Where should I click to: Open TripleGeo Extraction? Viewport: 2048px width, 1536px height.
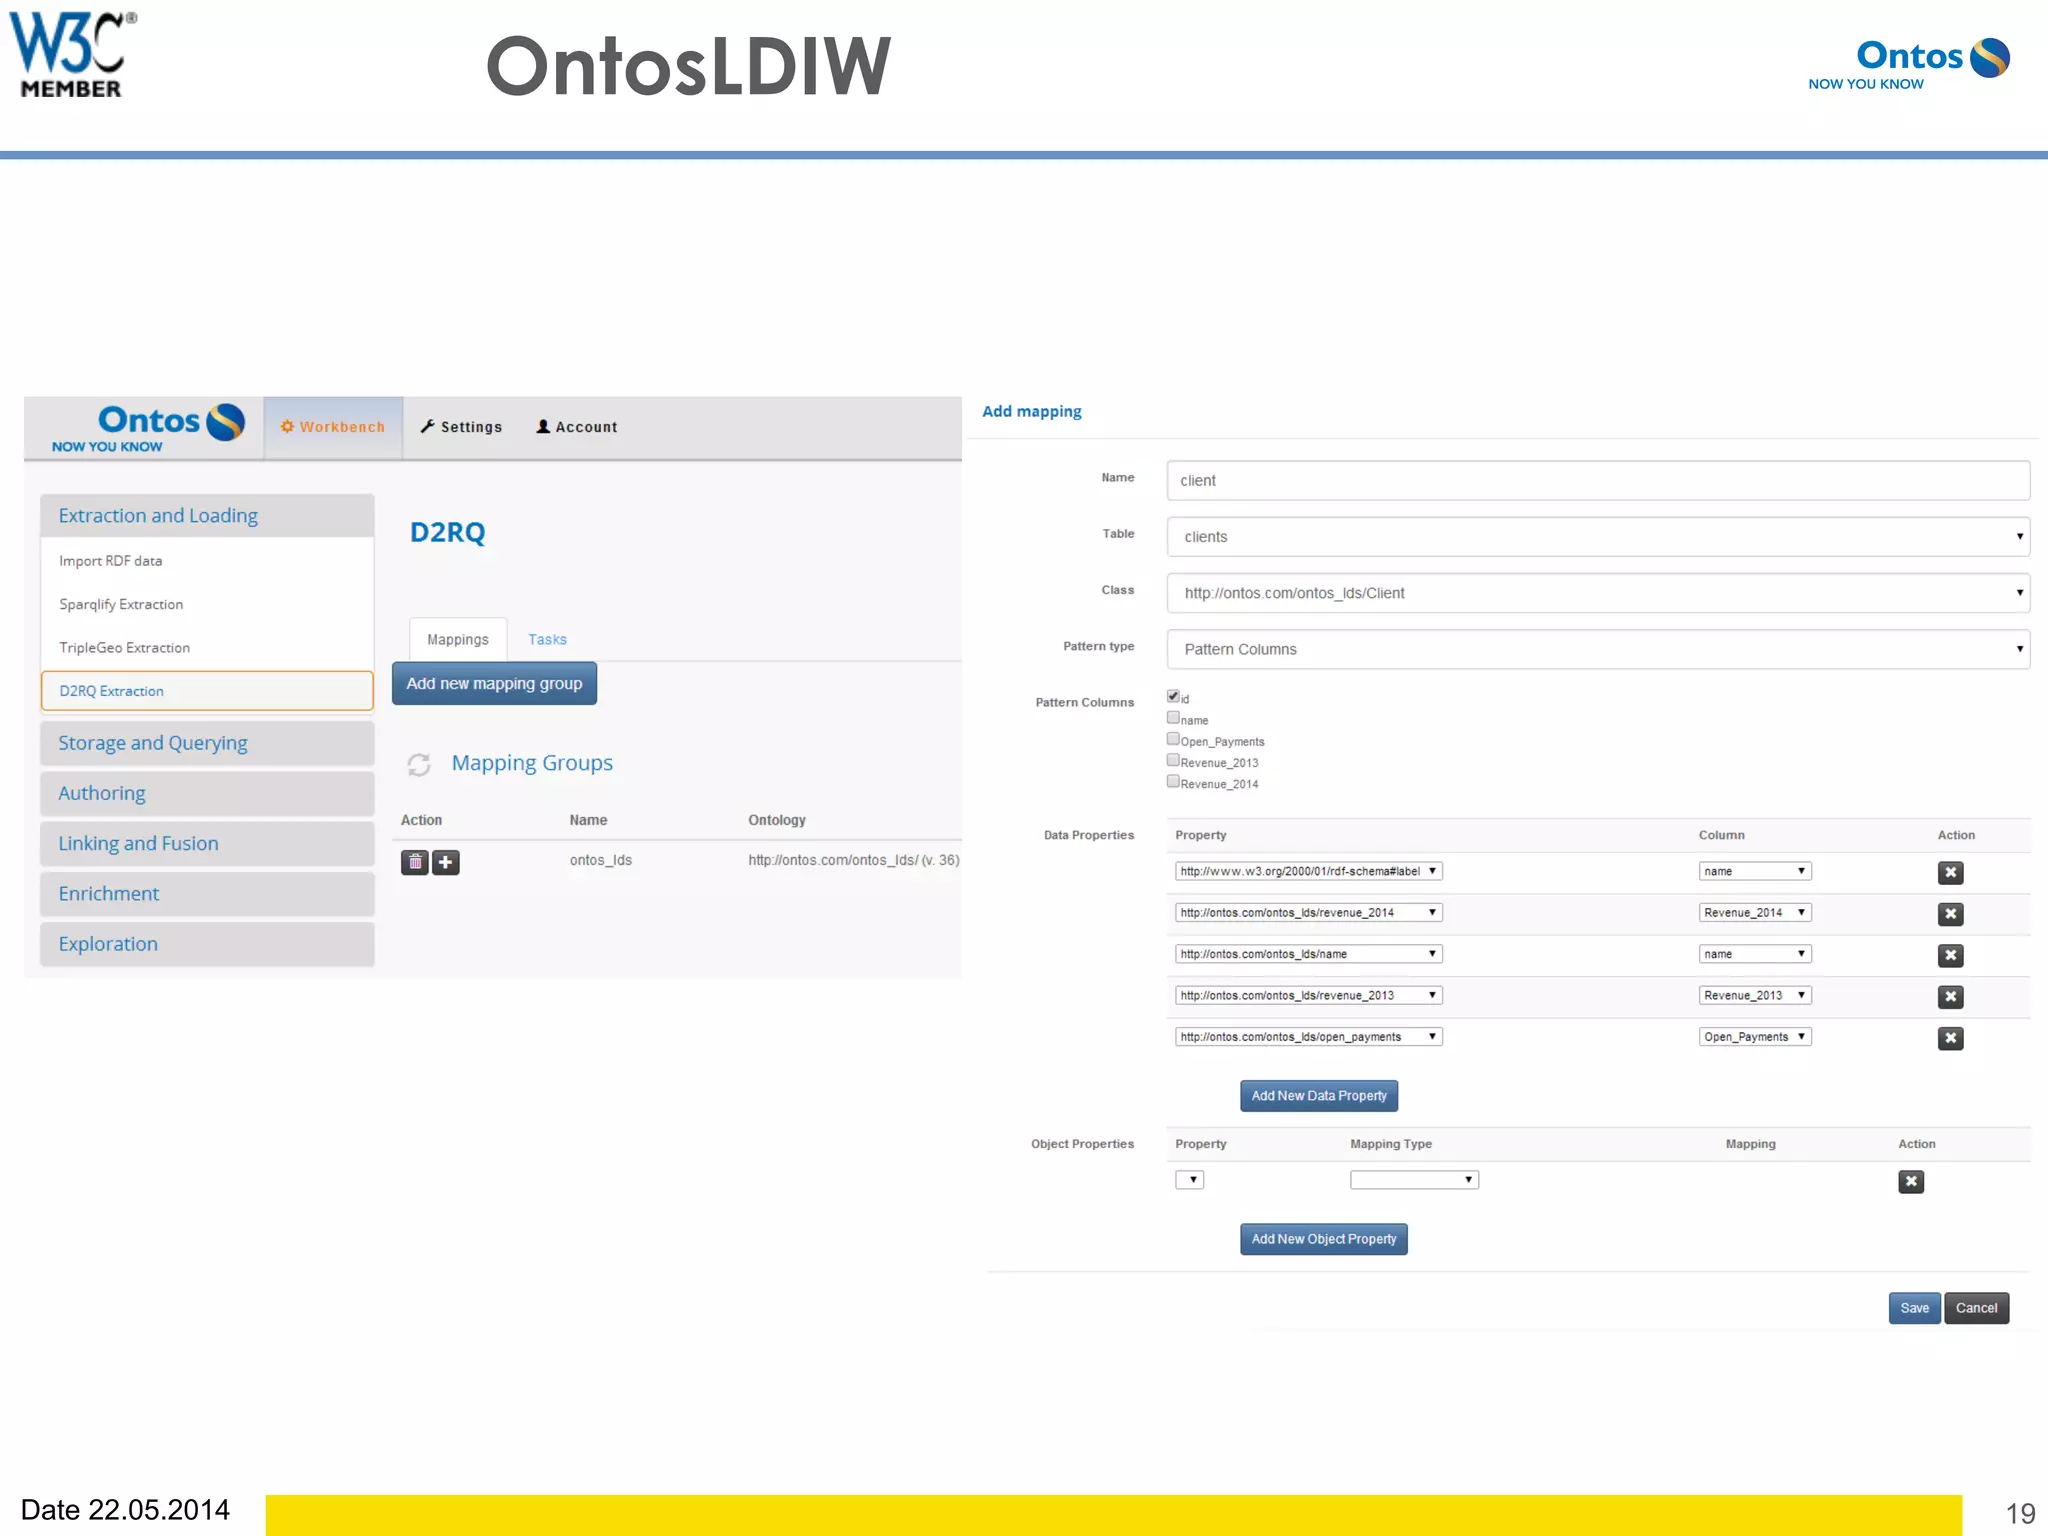tap(124, 648)
